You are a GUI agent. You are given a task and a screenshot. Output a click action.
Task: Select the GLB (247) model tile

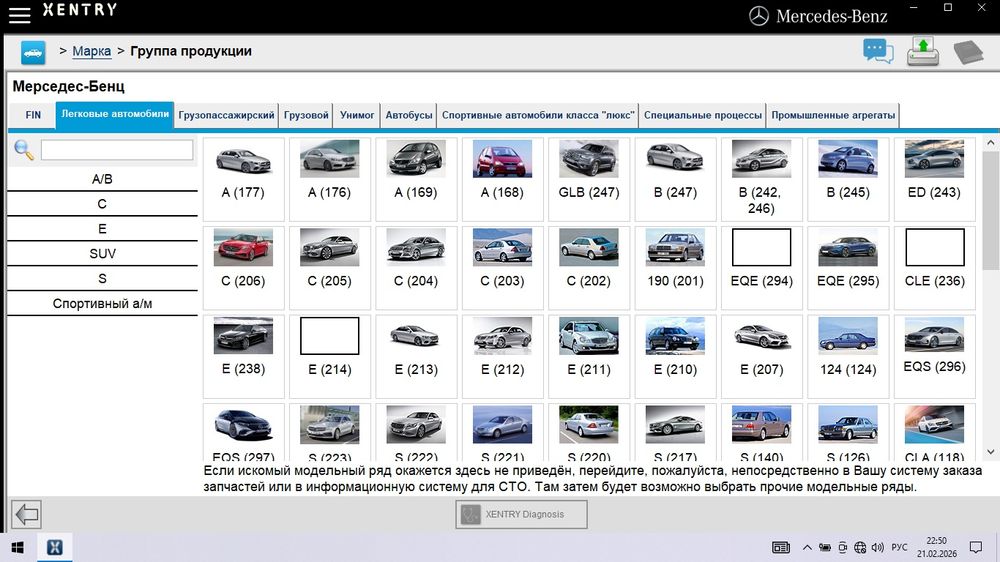(589, 179)
